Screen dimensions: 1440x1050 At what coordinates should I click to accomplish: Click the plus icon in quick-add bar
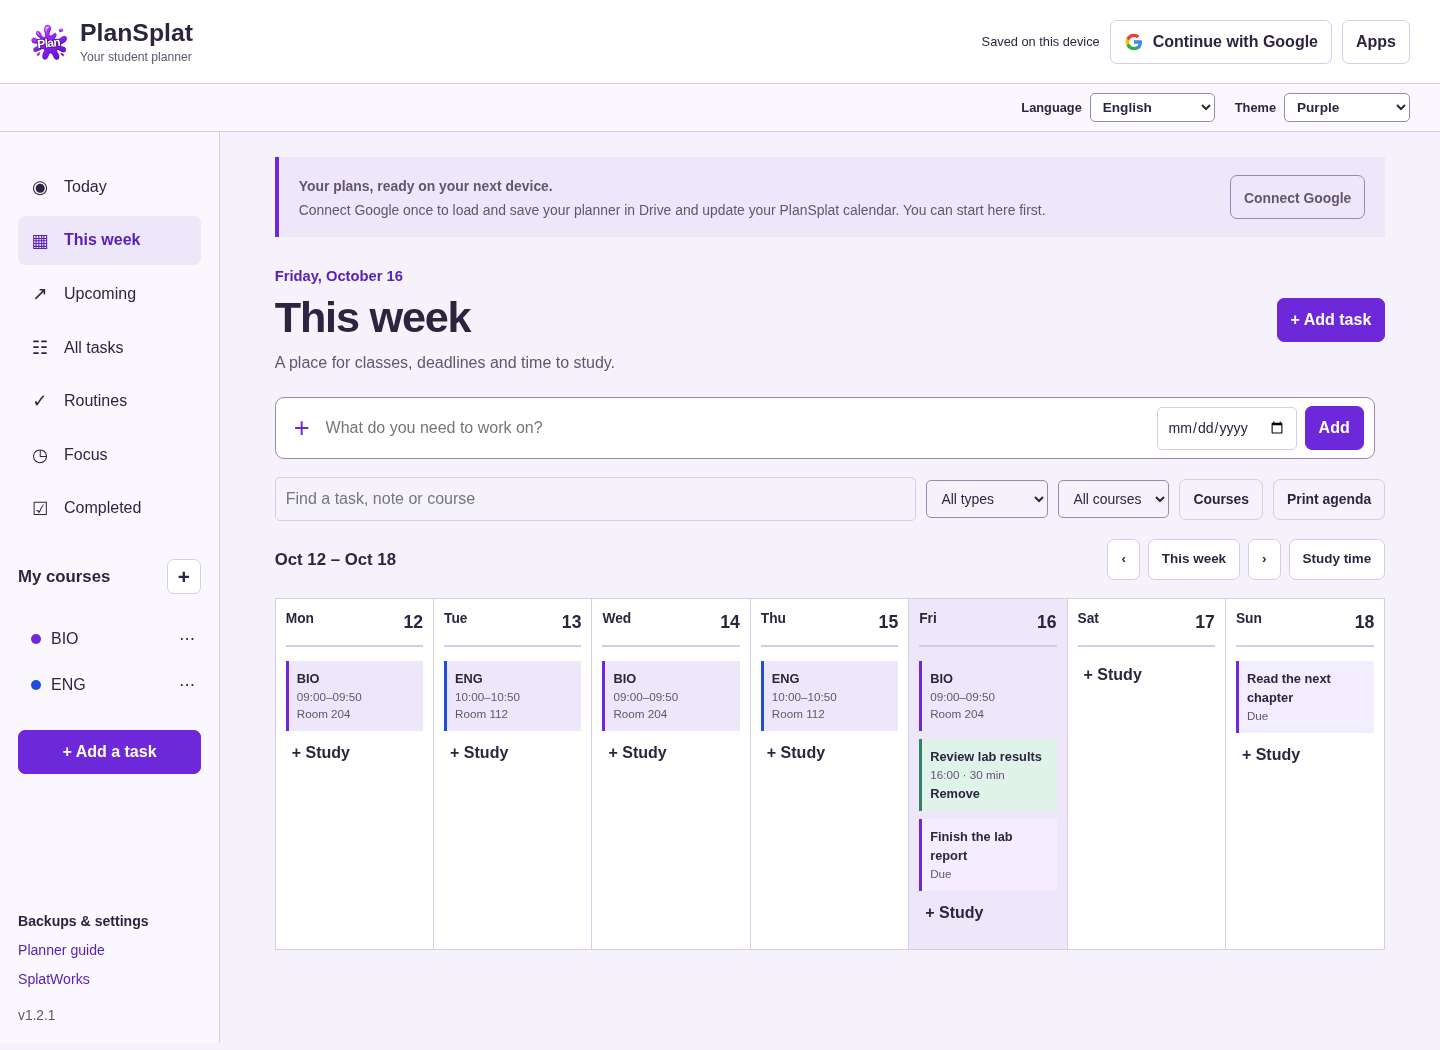301,428
